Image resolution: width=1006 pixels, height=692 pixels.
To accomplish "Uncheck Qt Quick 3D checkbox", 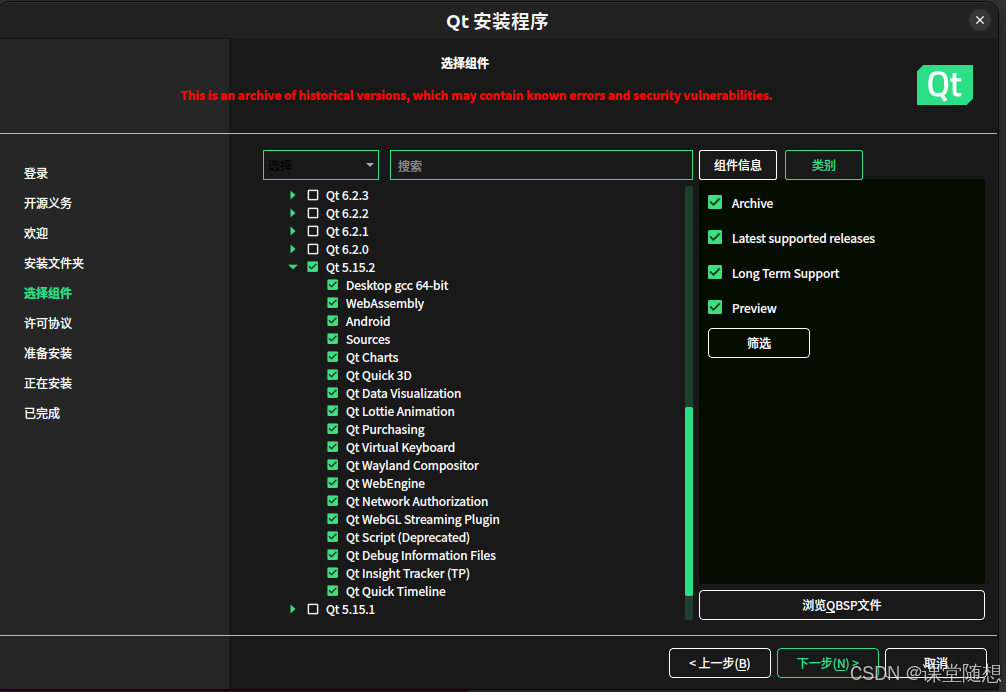I will (332, 375).
